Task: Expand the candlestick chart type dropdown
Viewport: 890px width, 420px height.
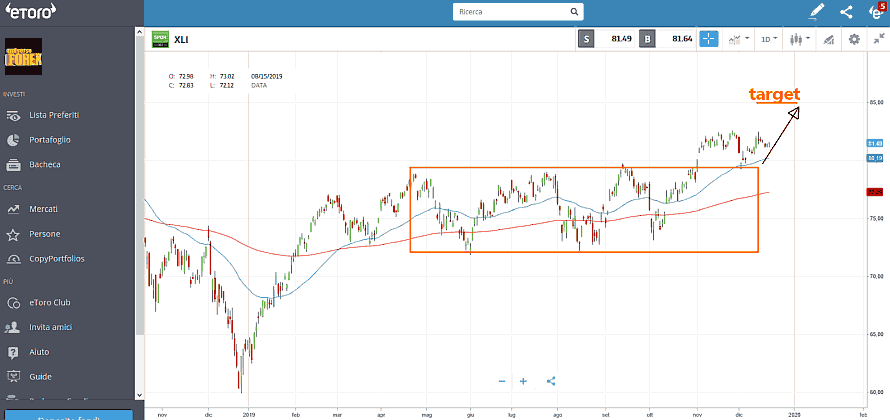Action: pyautogui.click(x=799, y=39)
